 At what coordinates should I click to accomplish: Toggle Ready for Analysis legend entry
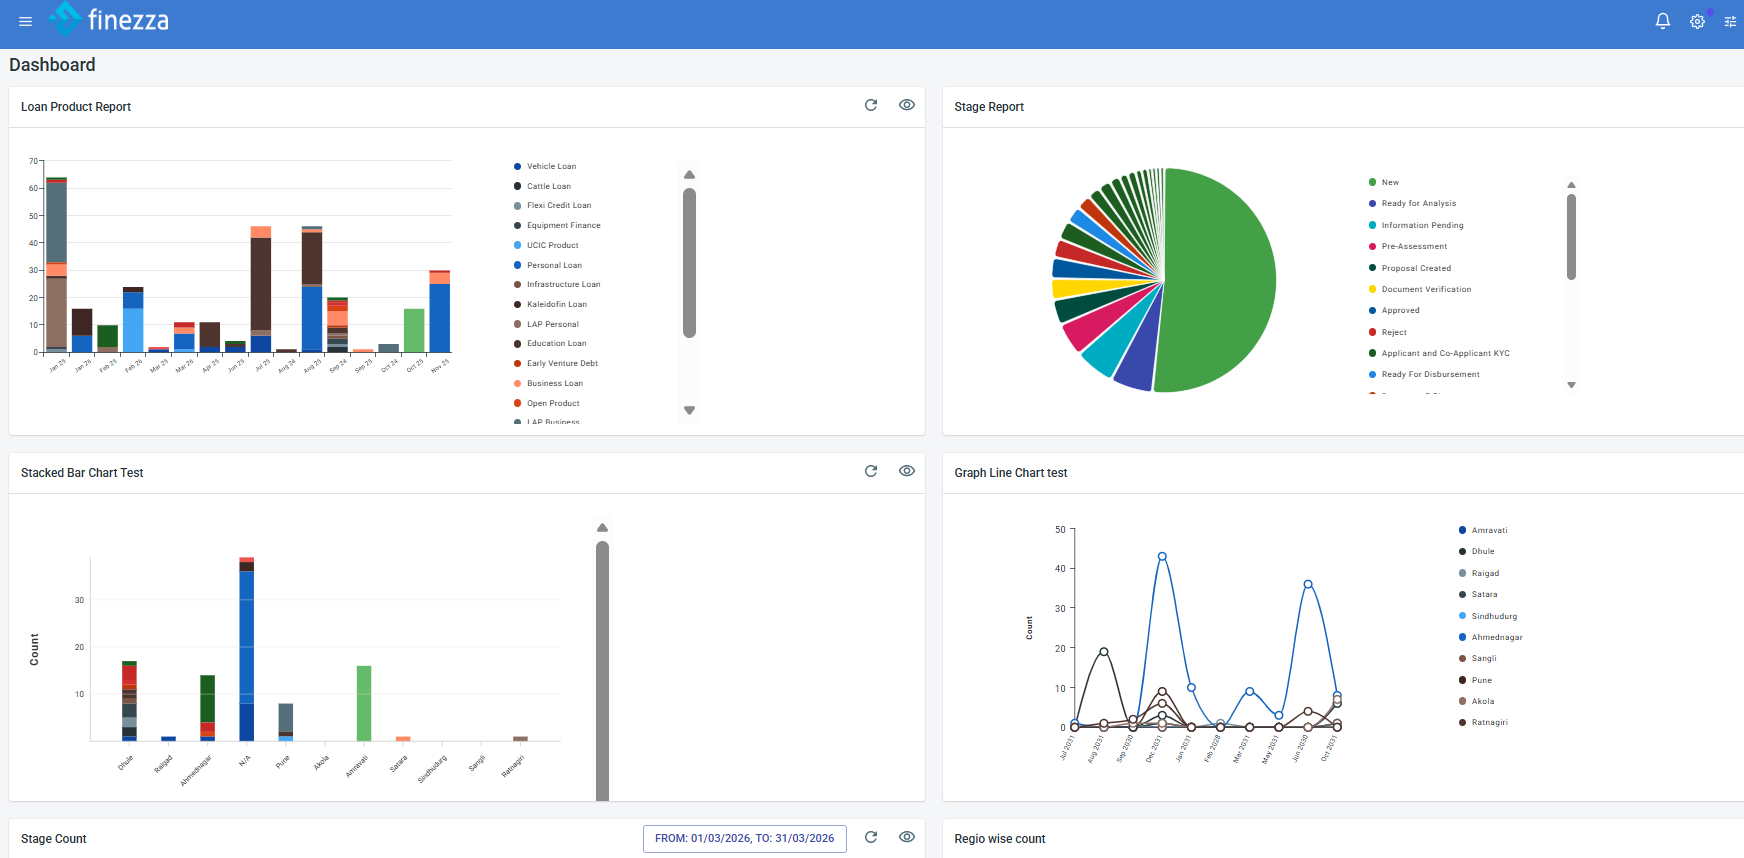[x=1413, y=204]
